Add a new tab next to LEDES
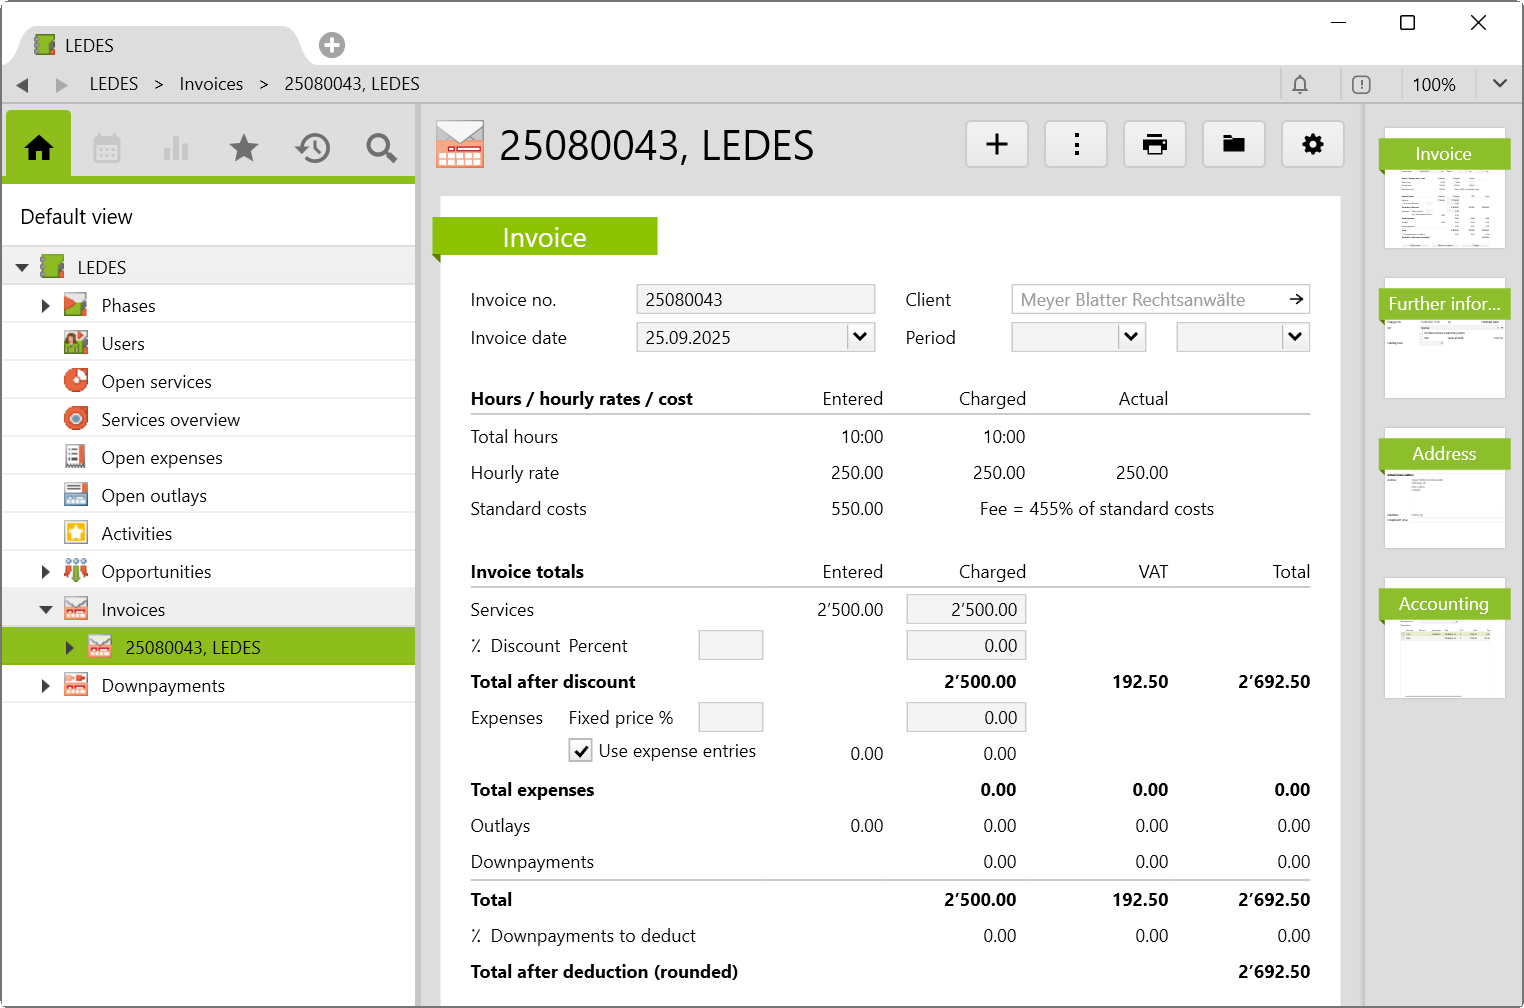This screenshot has height=1008, width=1524. click(x=332, y=45)
